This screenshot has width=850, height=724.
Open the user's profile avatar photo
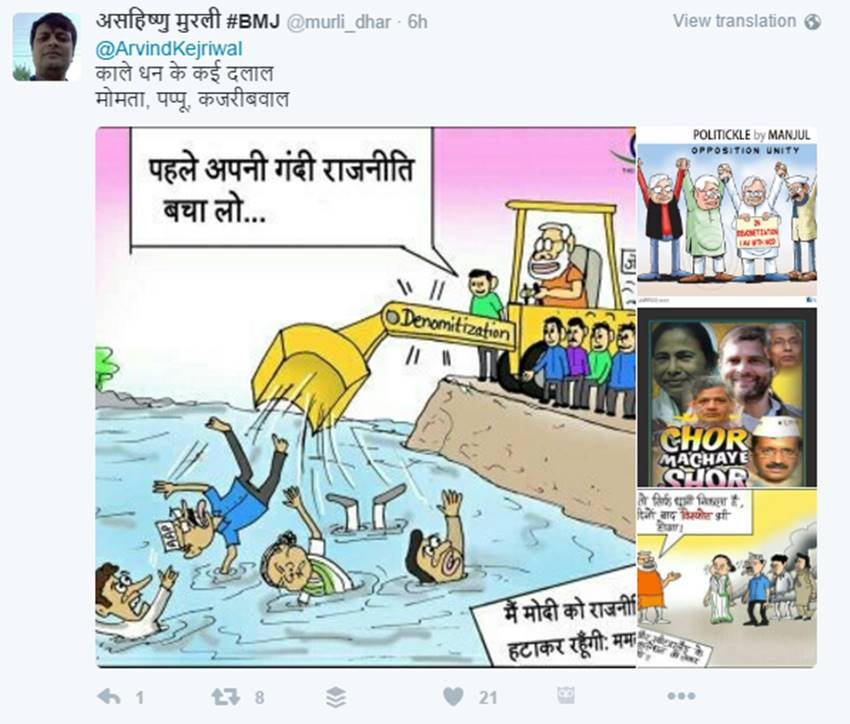click(x=47, y=47)
